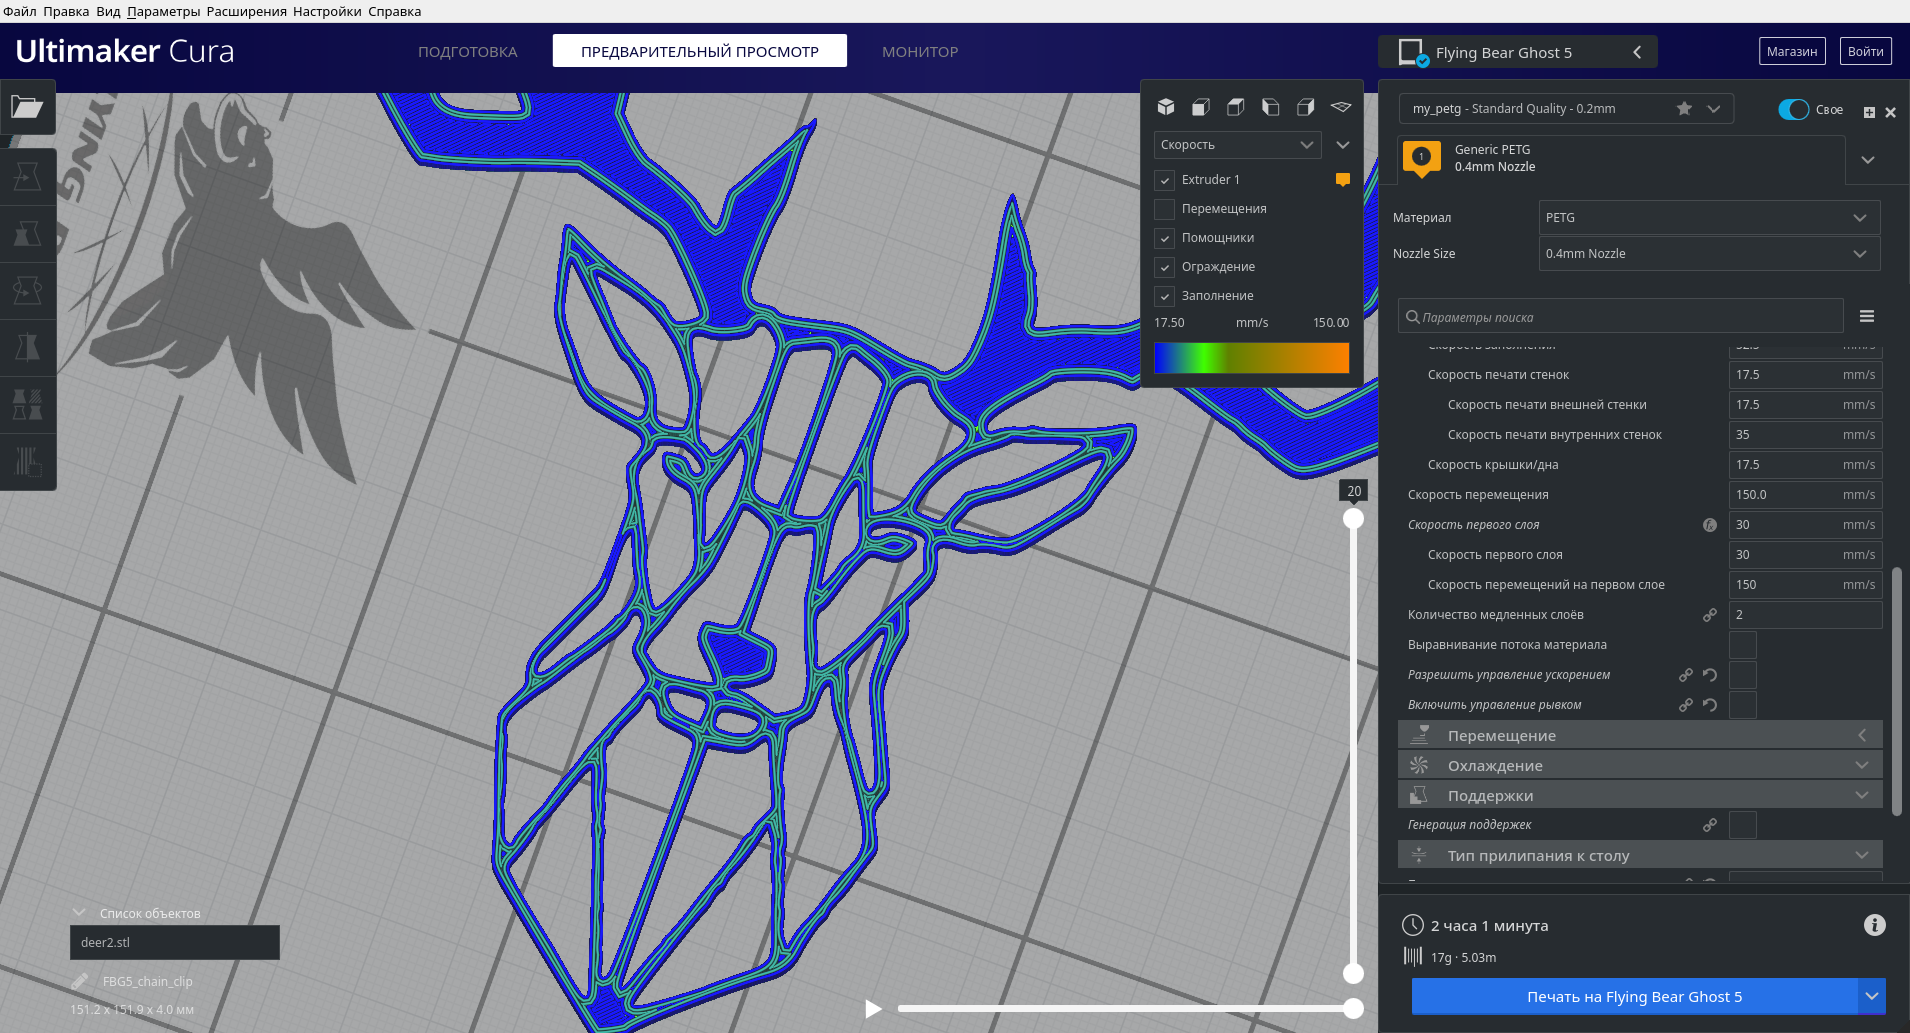Click link icon on Количество медленных слоёв
The image size is (1910, 1033).
point(1710,615)
